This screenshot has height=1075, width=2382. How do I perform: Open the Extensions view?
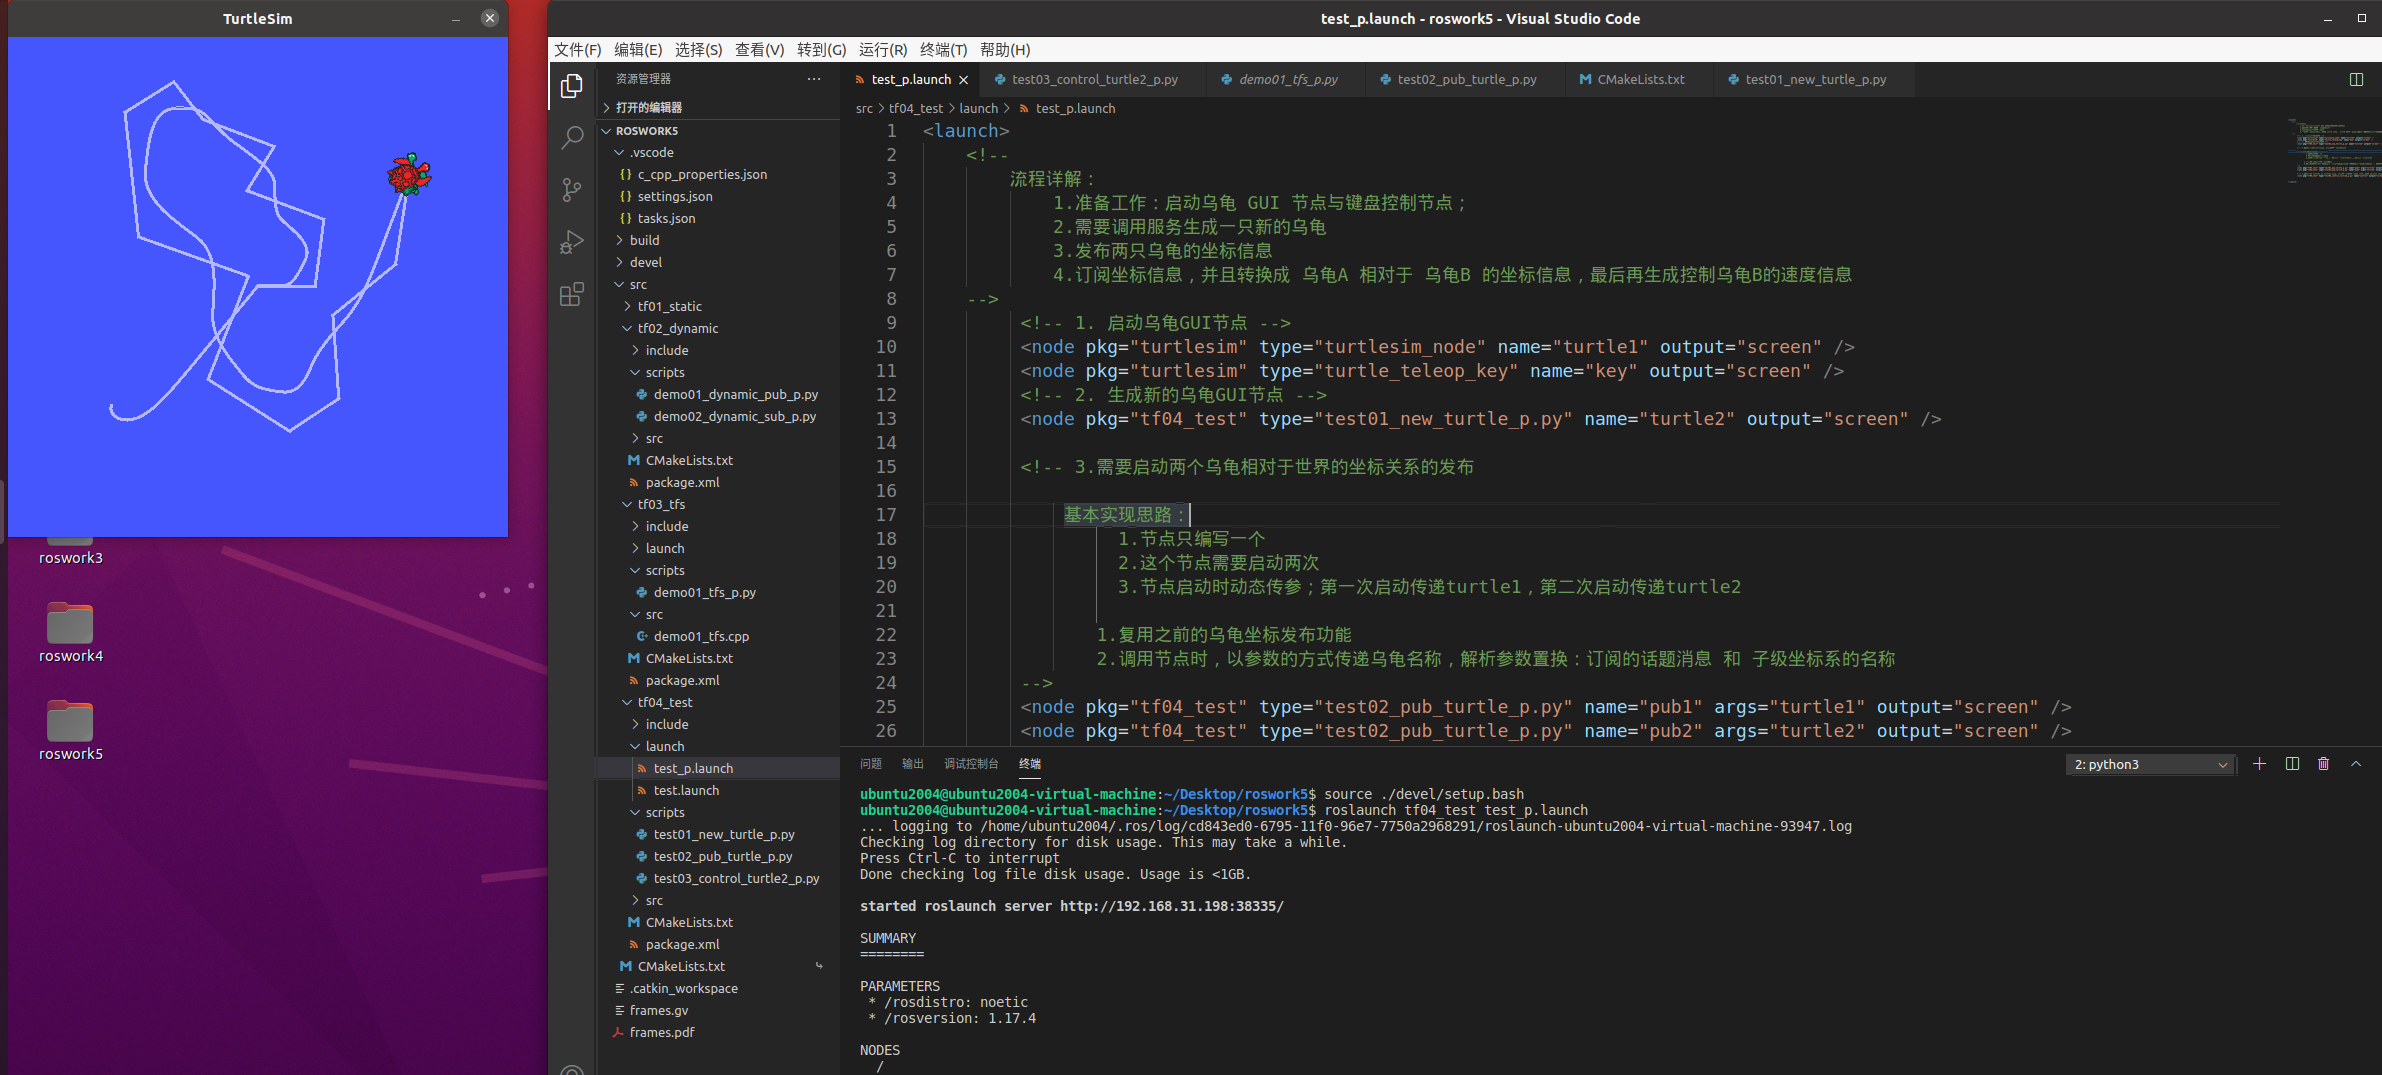coord(572,294)
